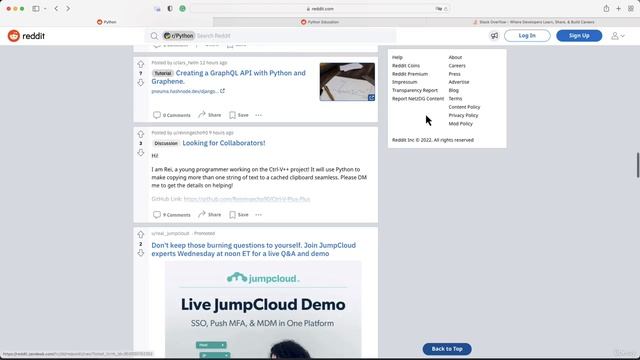Open 9 Comments on Collaborators post
This screenshot has height=360, width=640.
tap(172, 215)
